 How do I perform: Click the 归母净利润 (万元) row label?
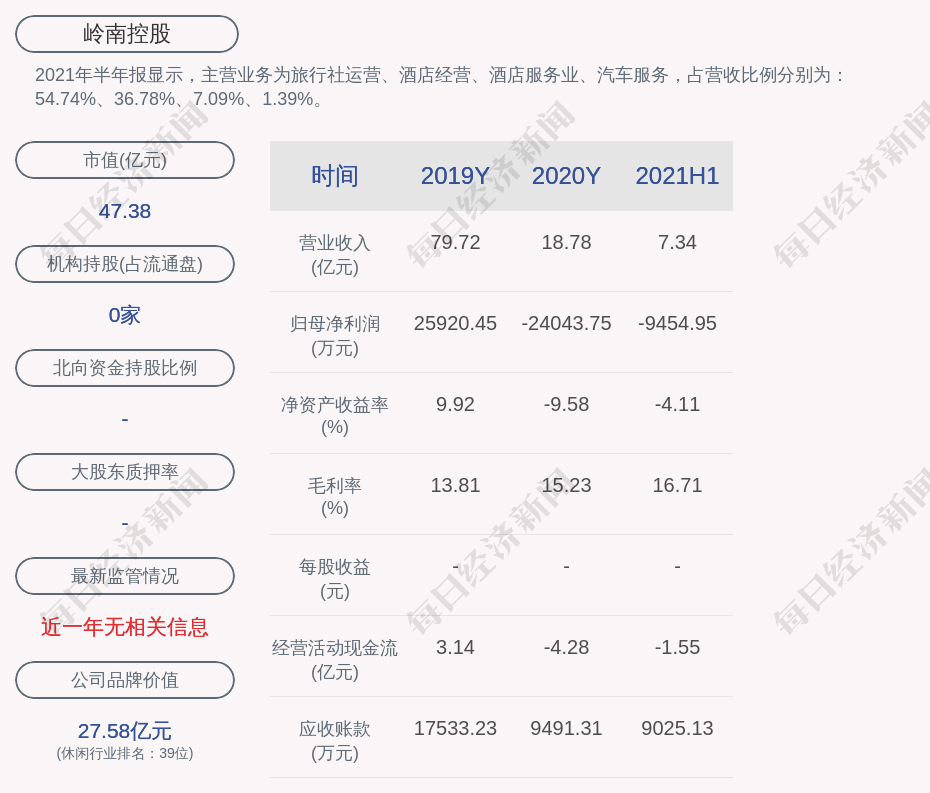pos(335,336)
